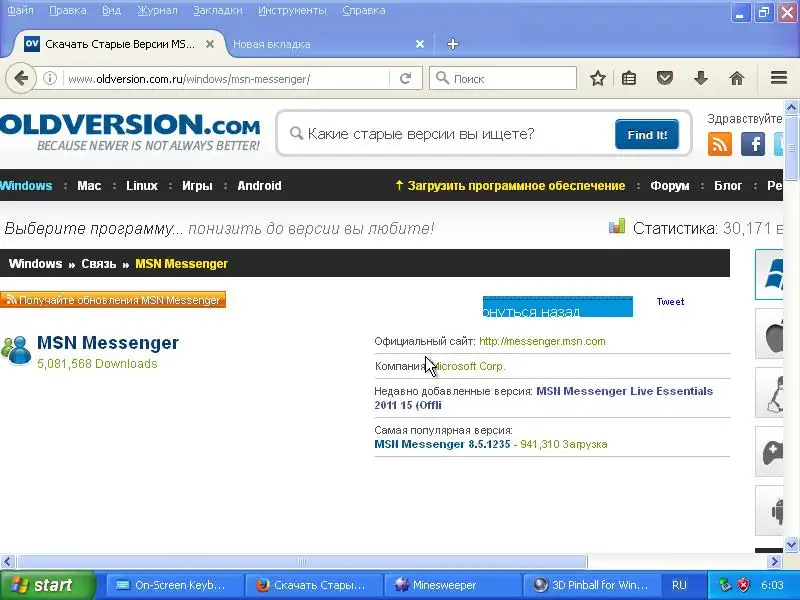800x600 pixels.
Task: Close the 'Скачать Старые Версии MS...' tab
Action: point(210,44)
